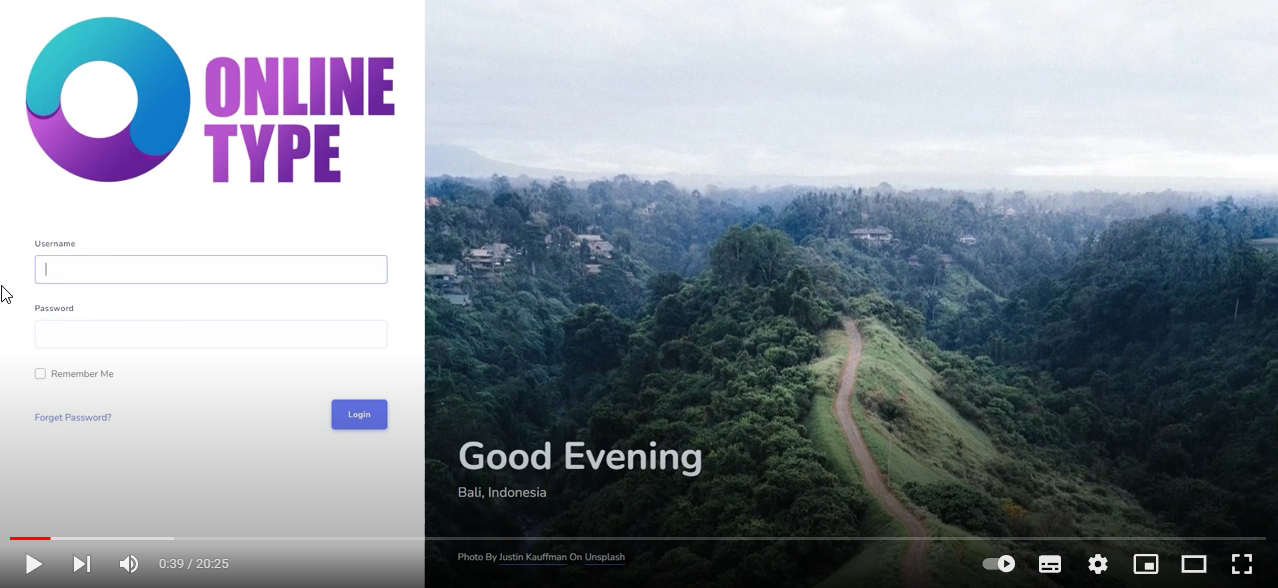Click the Password input field

pyautogui.click(x=211, y=334)
